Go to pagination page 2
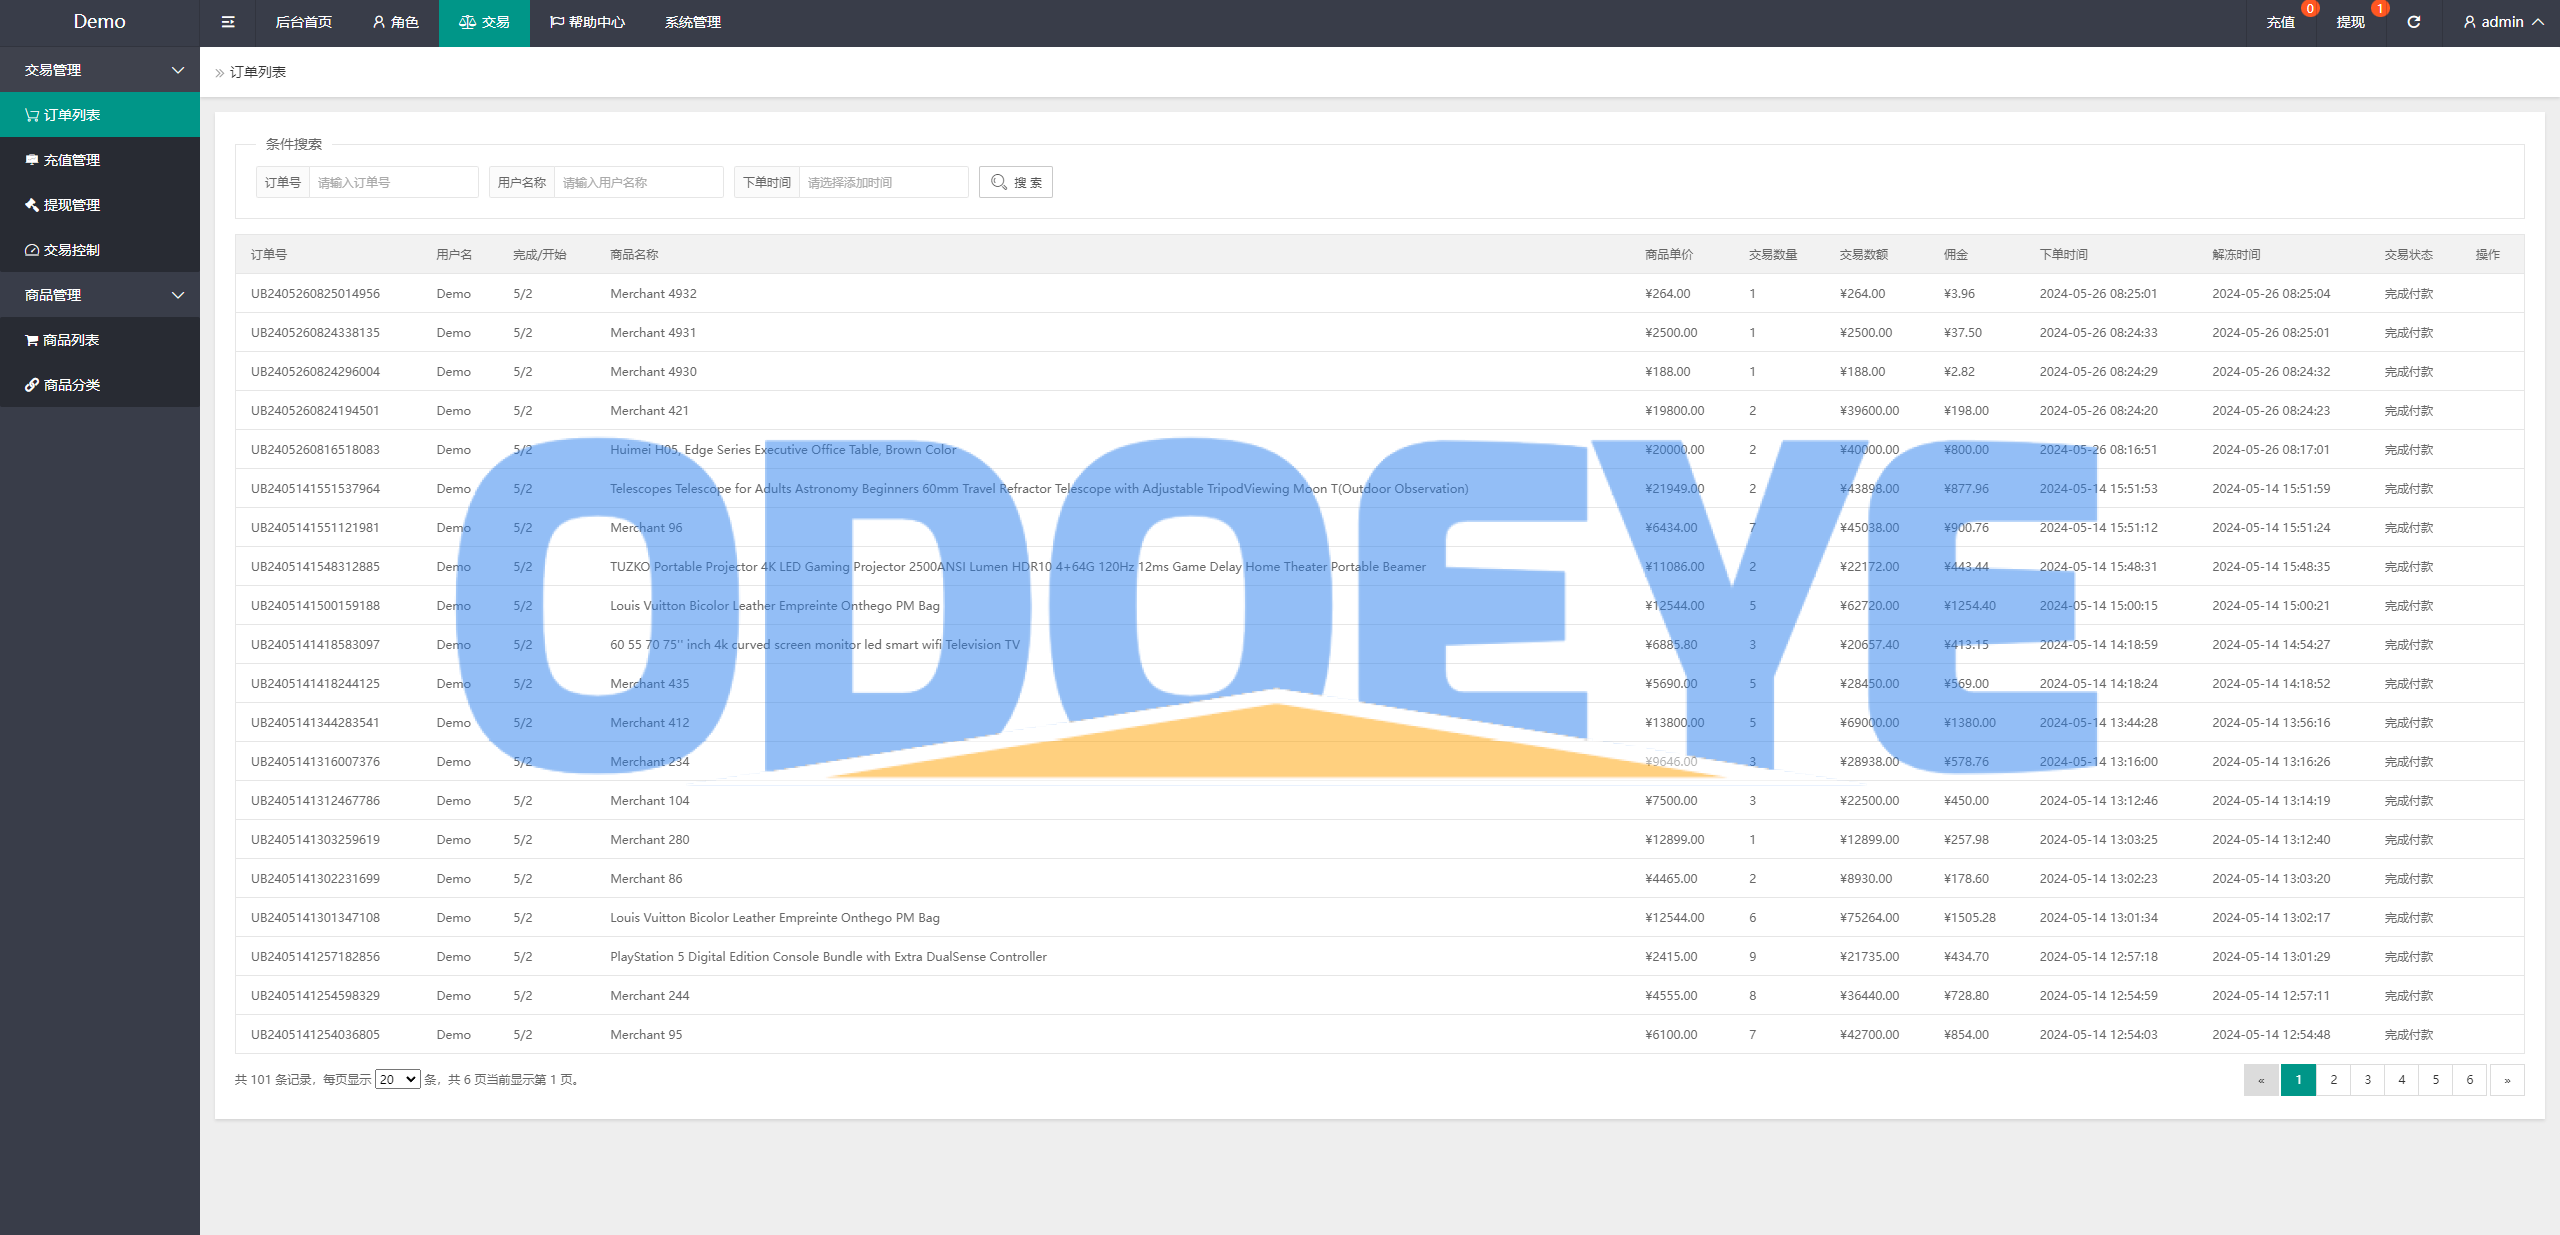Viewport: 2560px width, 1235px height. tap(2334, 1080)
